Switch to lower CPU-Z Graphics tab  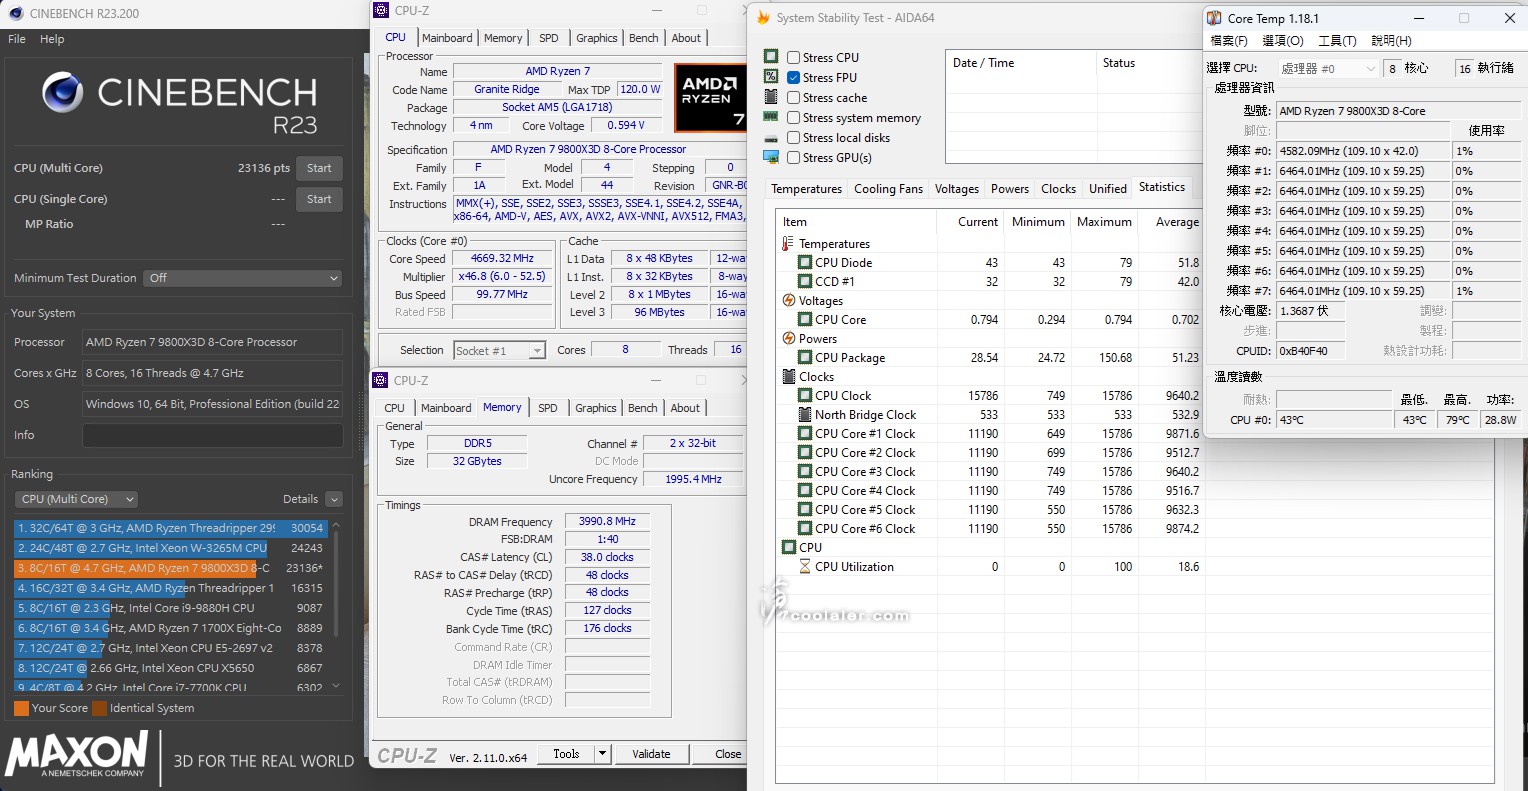596,408
